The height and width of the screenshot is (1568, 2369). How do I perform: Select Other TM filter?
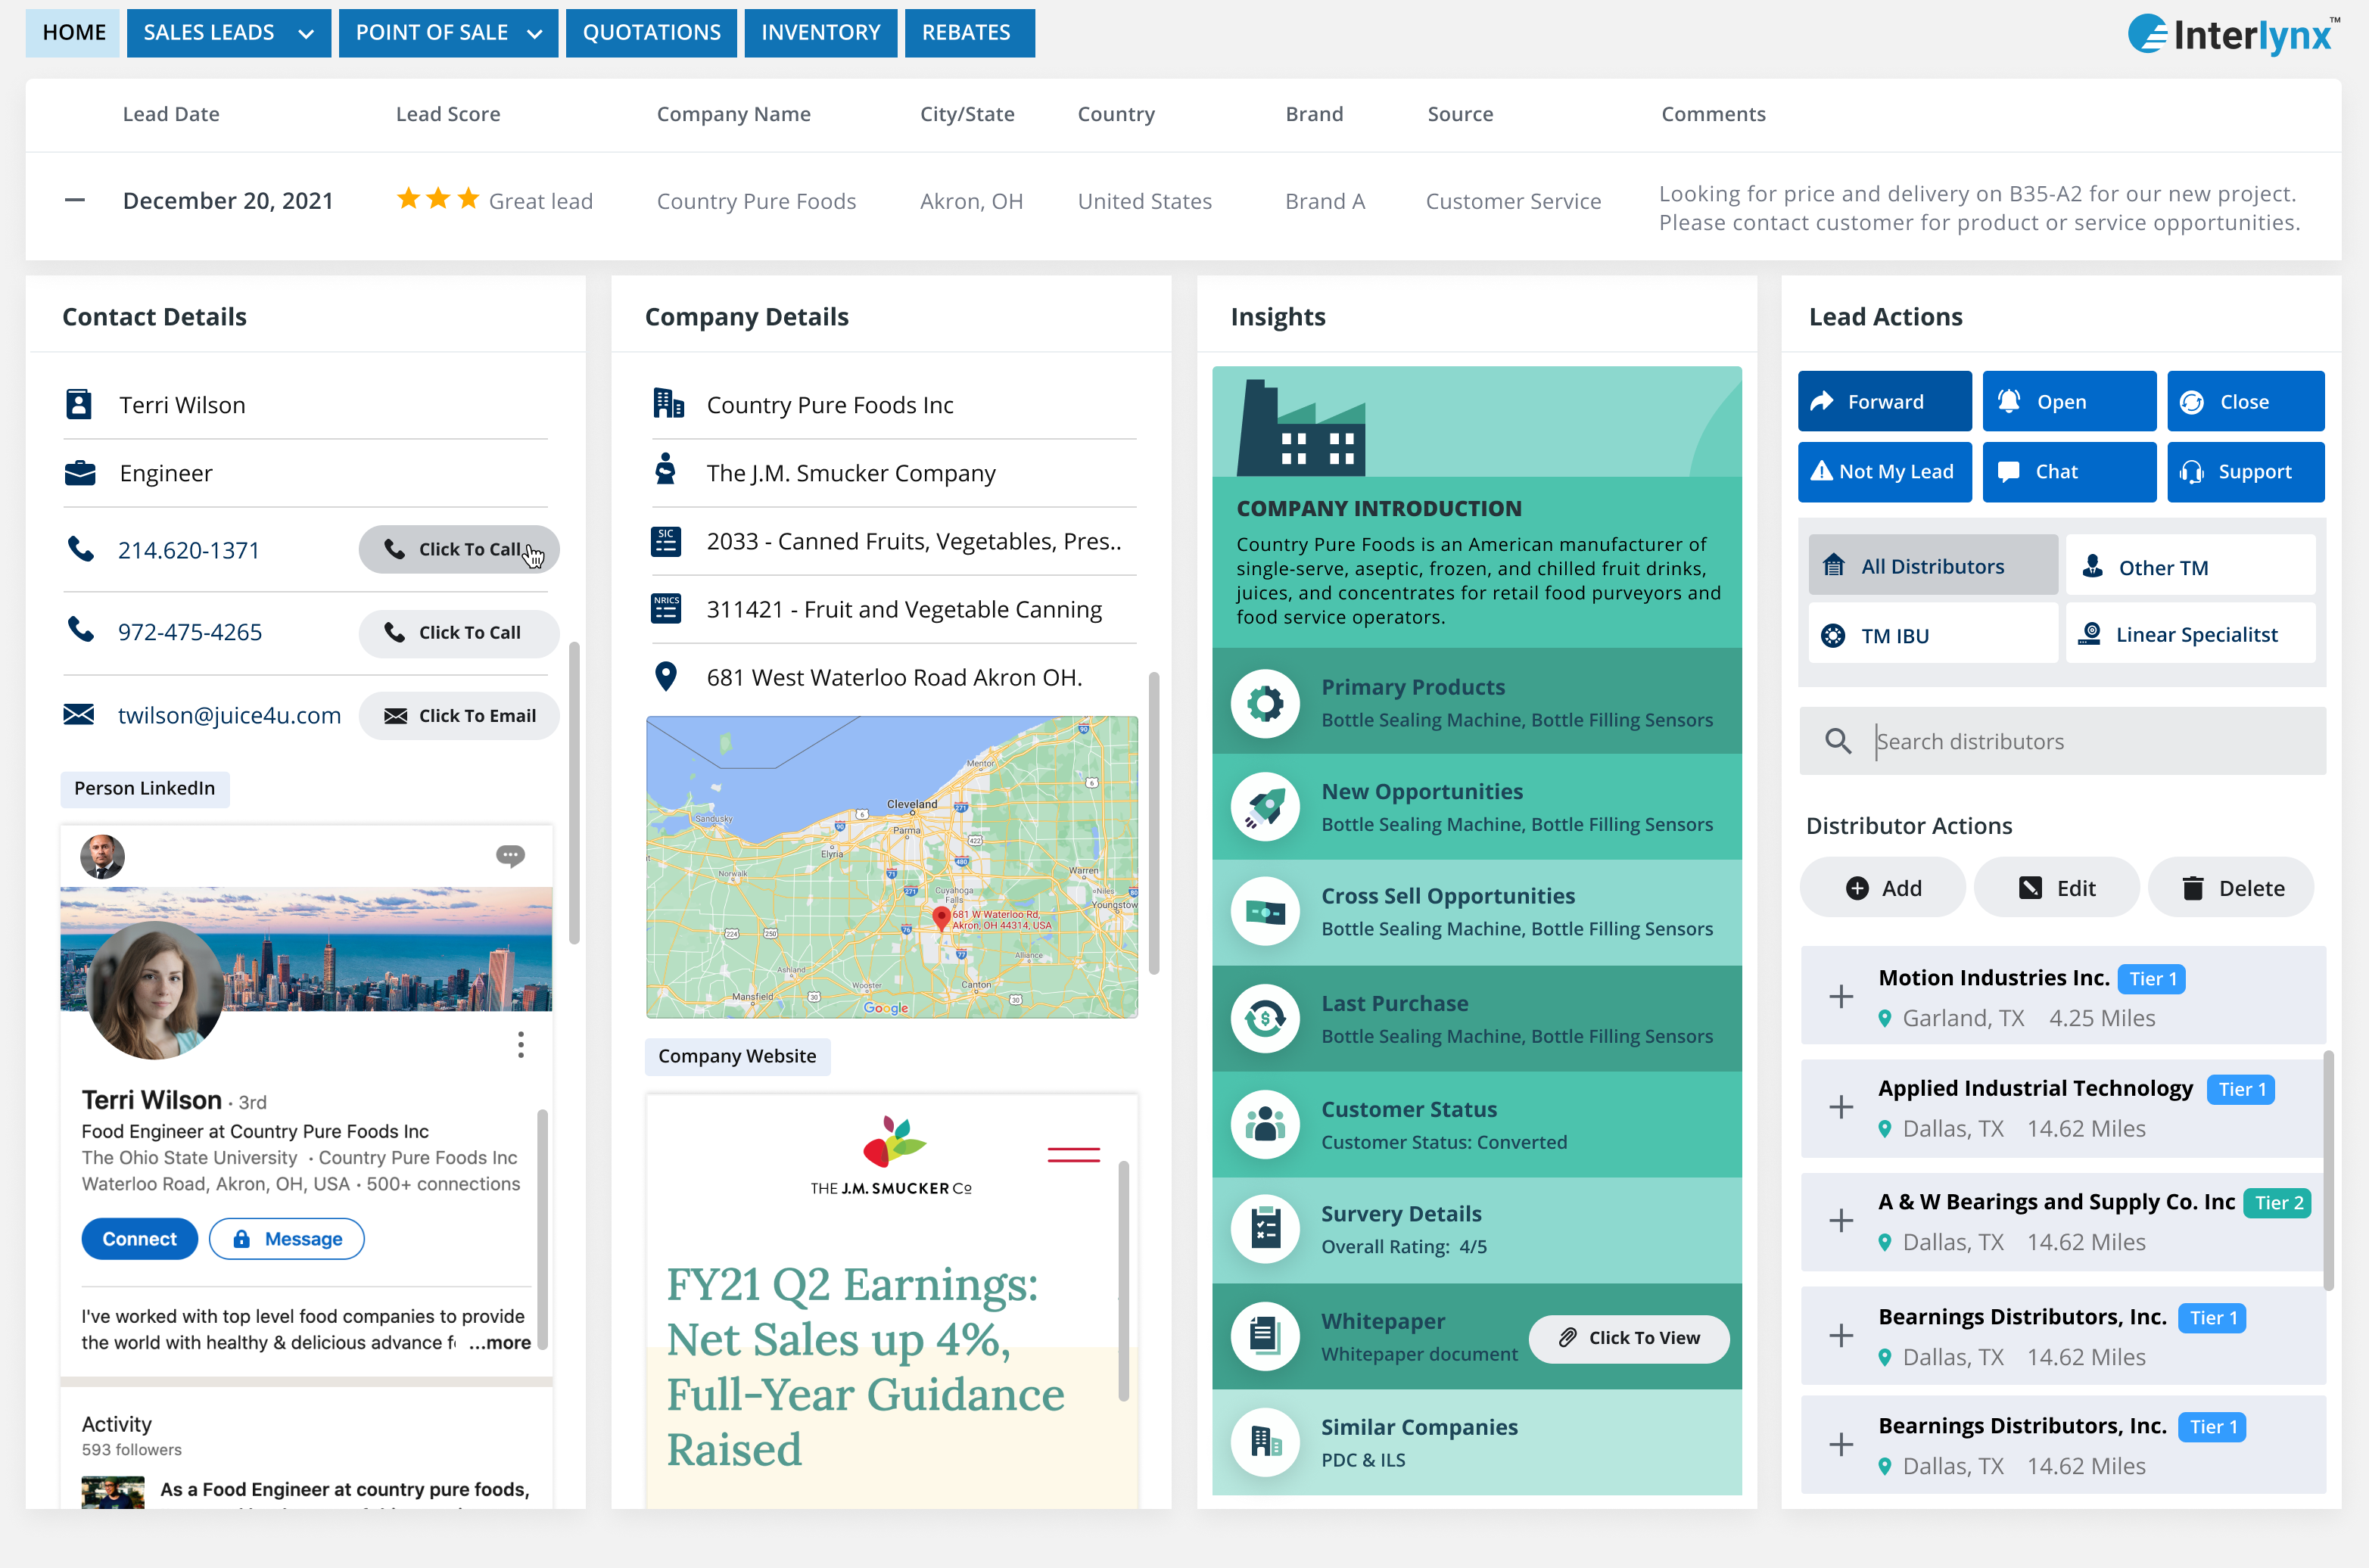[2190, 566]
